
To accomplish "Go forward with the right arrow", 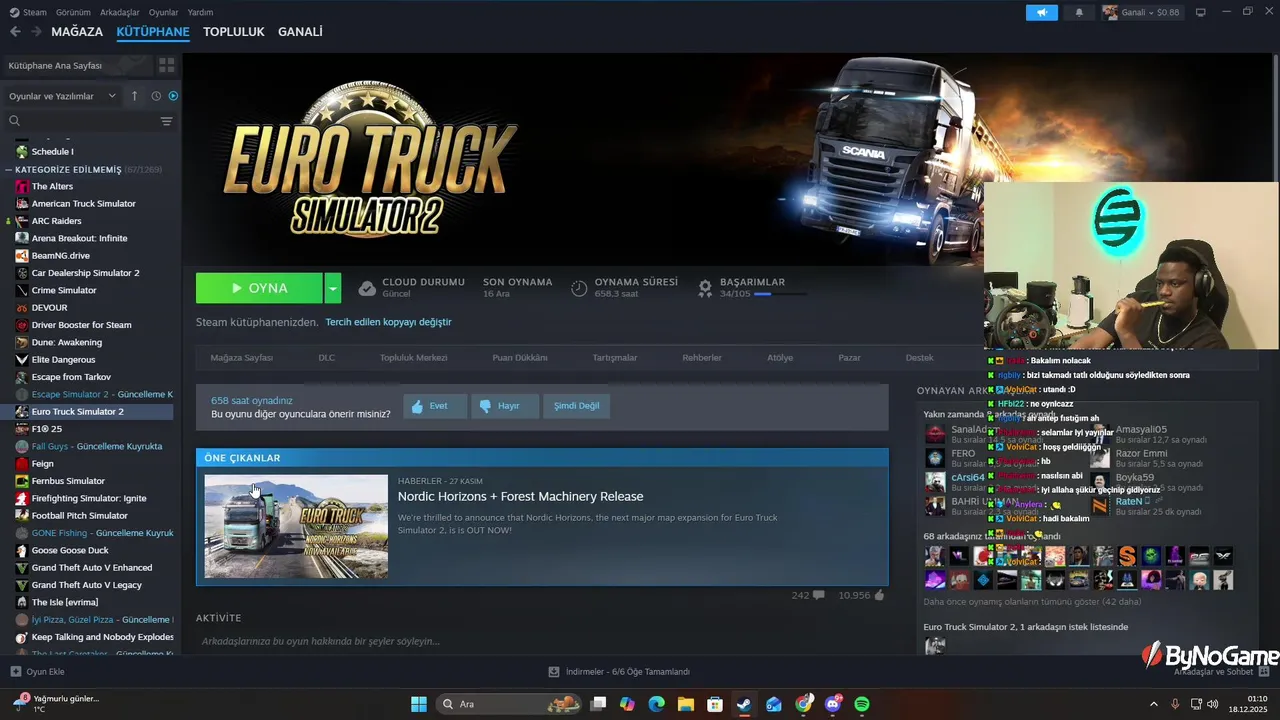I will click(36, 32).
